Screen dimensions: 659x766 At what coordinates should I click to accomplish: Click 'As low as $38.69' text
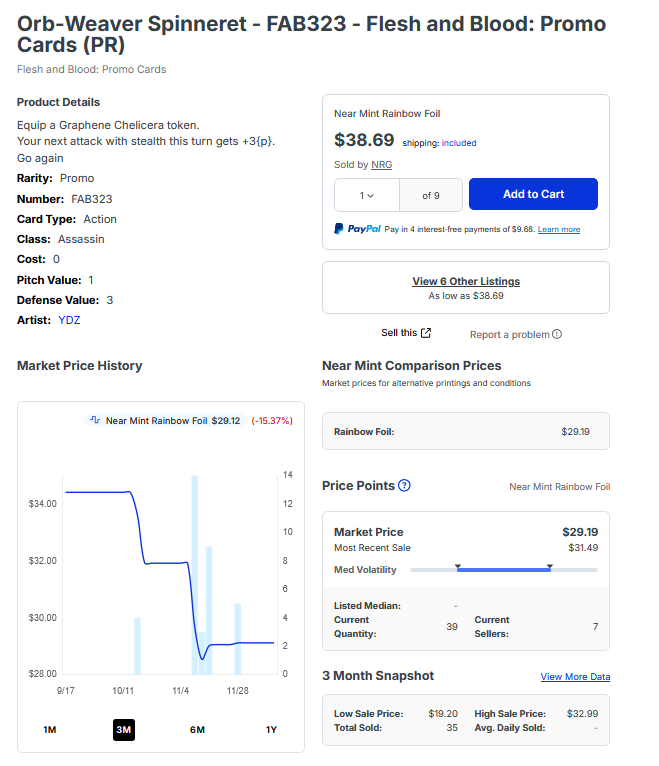(x=466, y=296)
